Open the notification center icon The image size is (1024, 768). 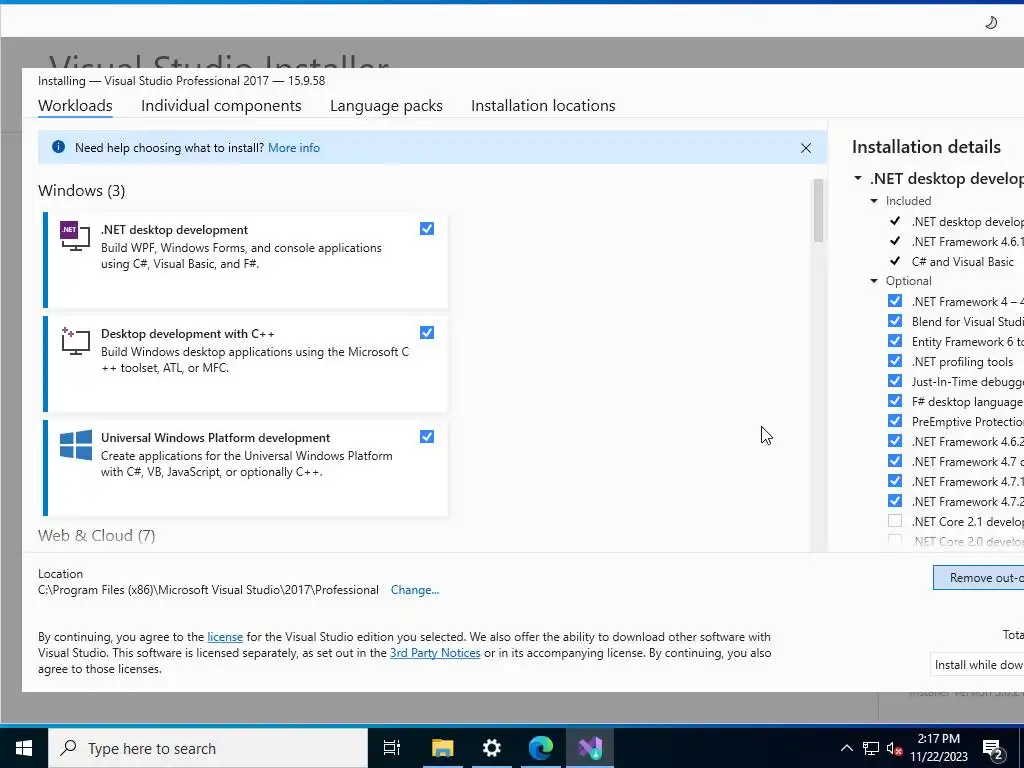point(993,750)
